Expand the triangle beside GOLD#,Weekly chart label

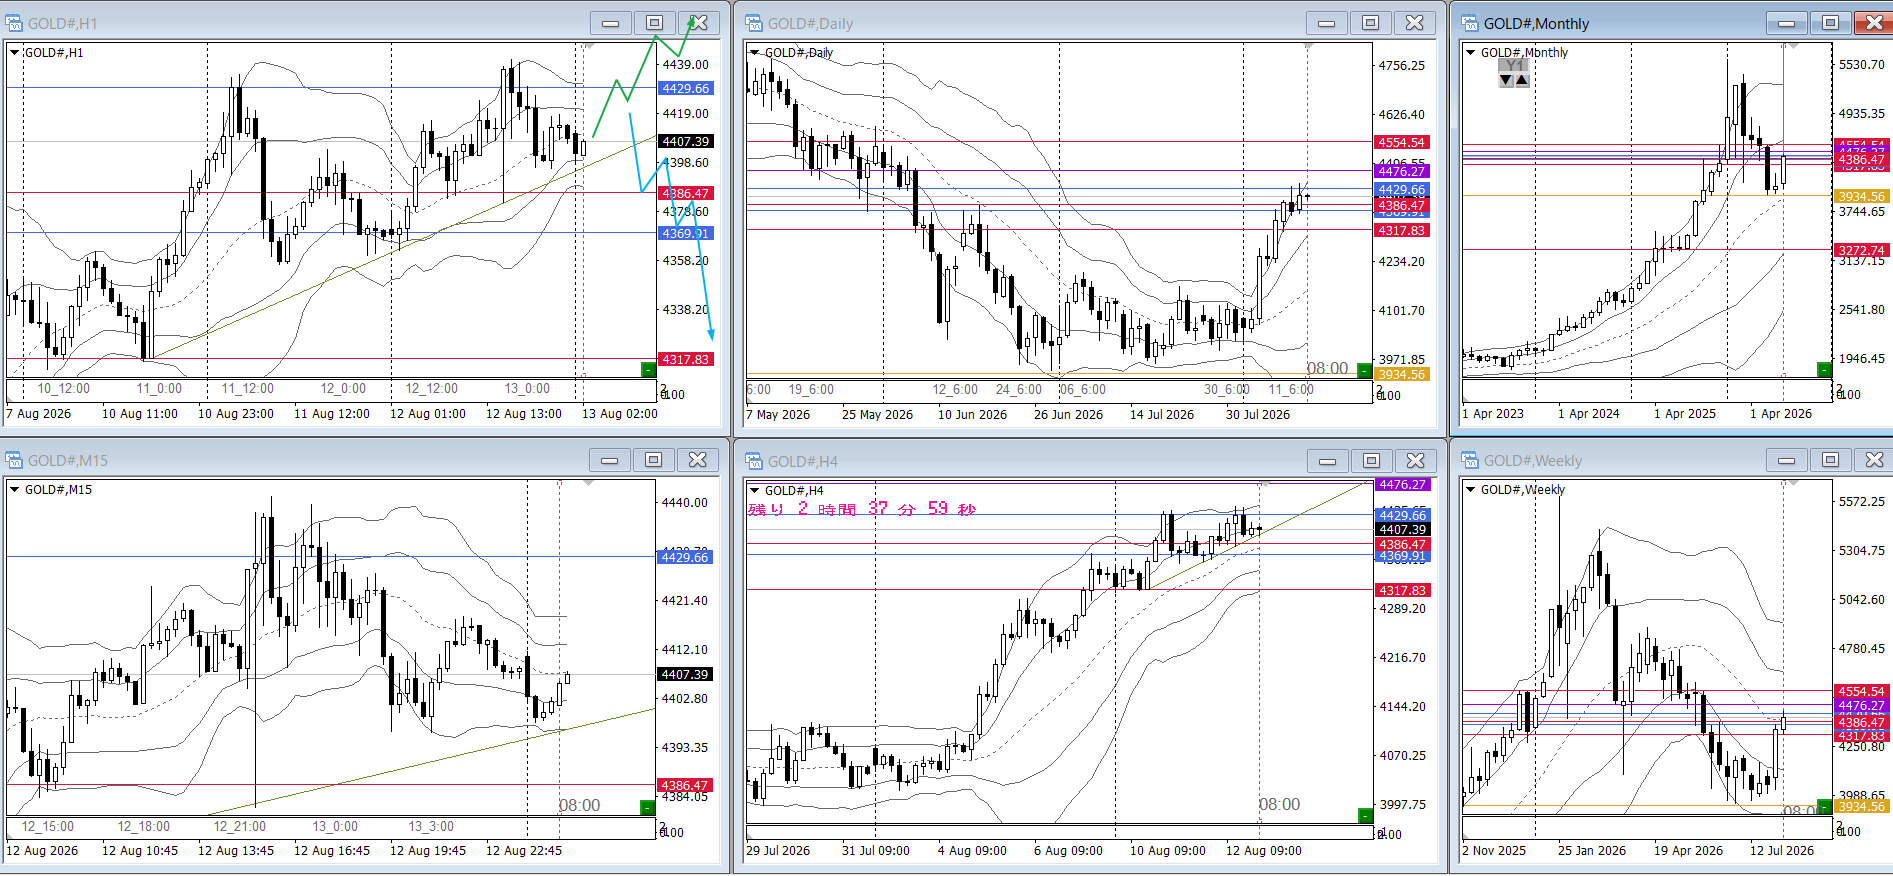[x=1470, y=490]
